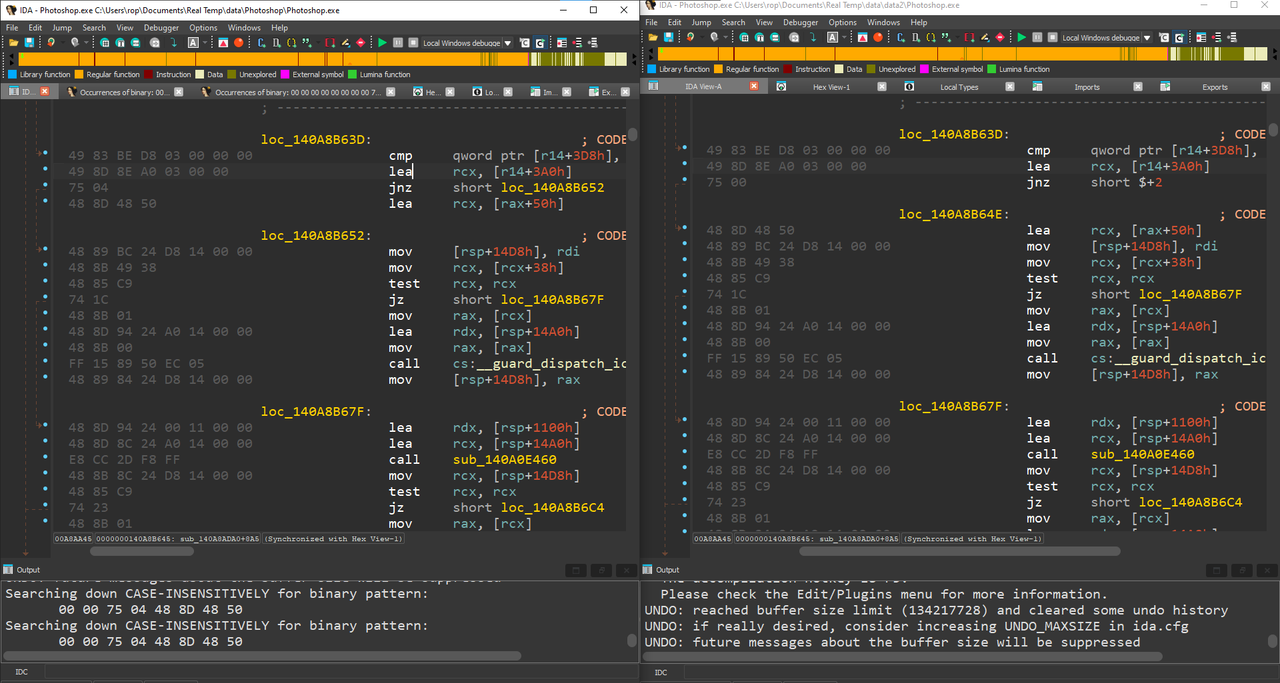Open the Debugger menu in the right window
1280x683 pixels.
click(800, 22)
